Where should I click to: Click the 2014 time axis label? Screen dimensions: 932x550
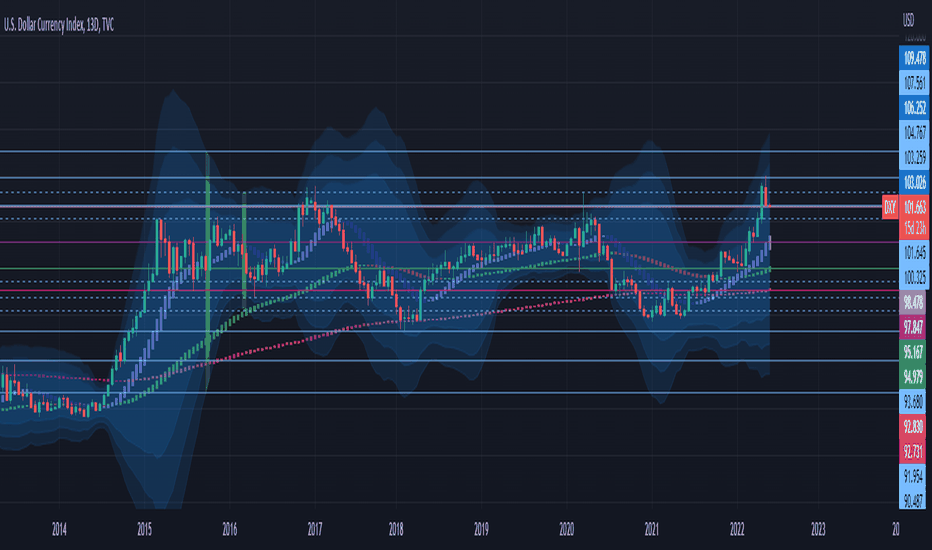click(59, 529)
